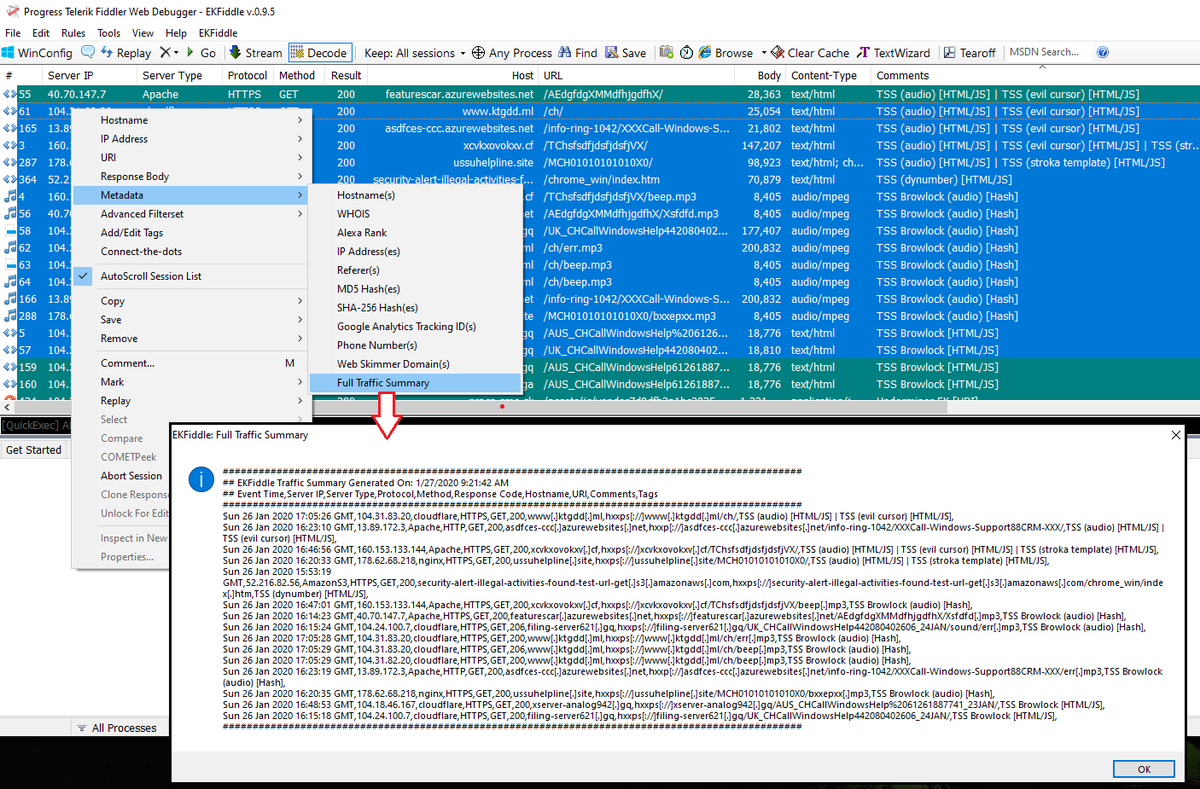Click the Comments column header
Image resolution: width=1200 pixels, height=789 pixels.
tap(1035, 76)
